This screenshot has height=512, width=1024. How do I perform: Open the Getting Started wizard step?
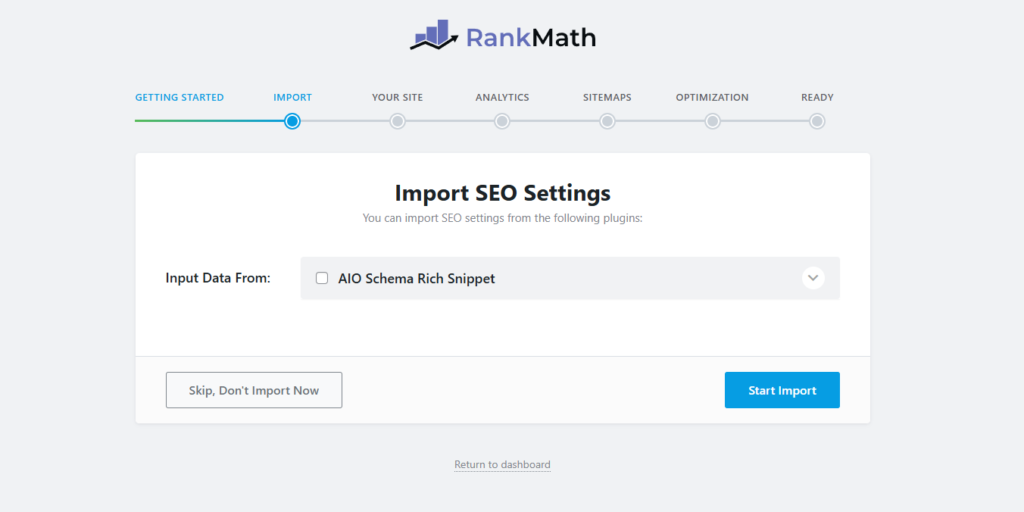coord(180,97)
